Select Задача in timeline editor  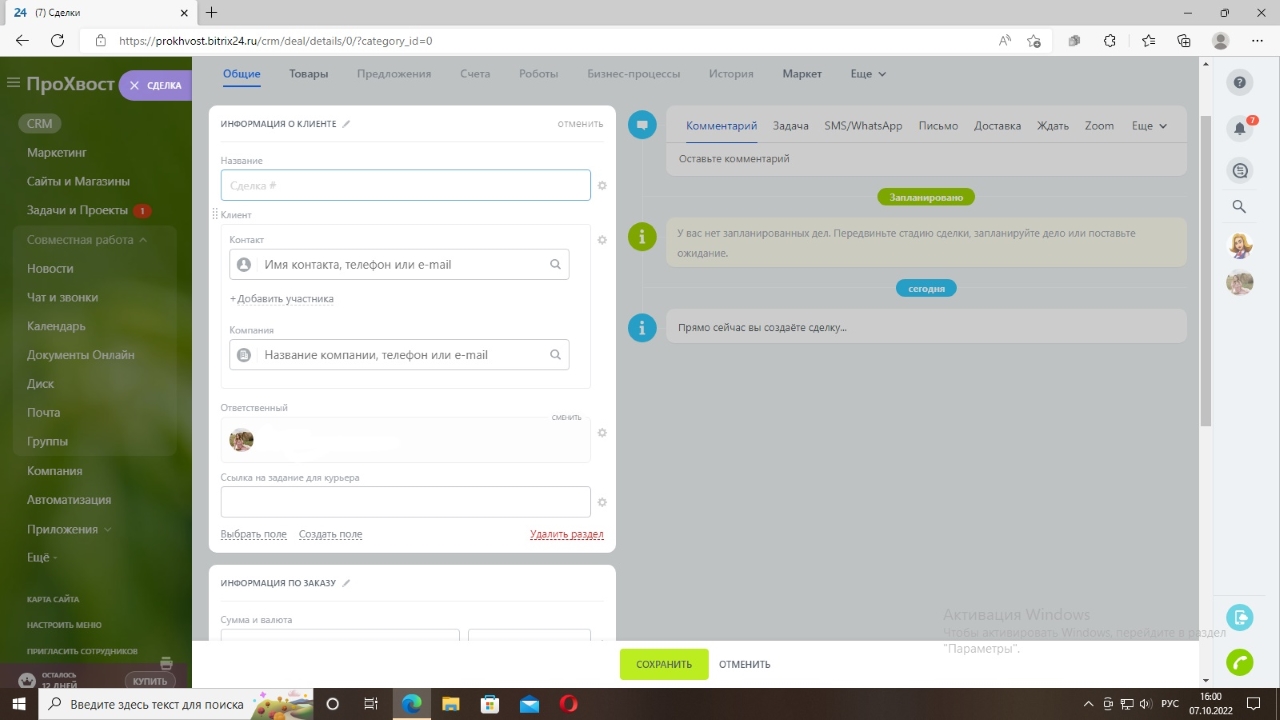(x=791, y=126)
